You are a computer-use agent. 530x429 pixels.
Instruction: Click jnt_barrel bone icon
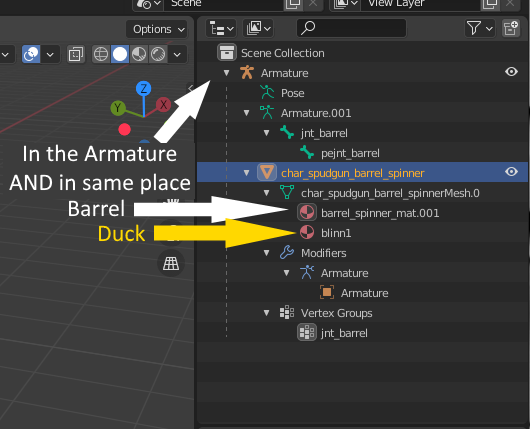(x=287, y=133)
